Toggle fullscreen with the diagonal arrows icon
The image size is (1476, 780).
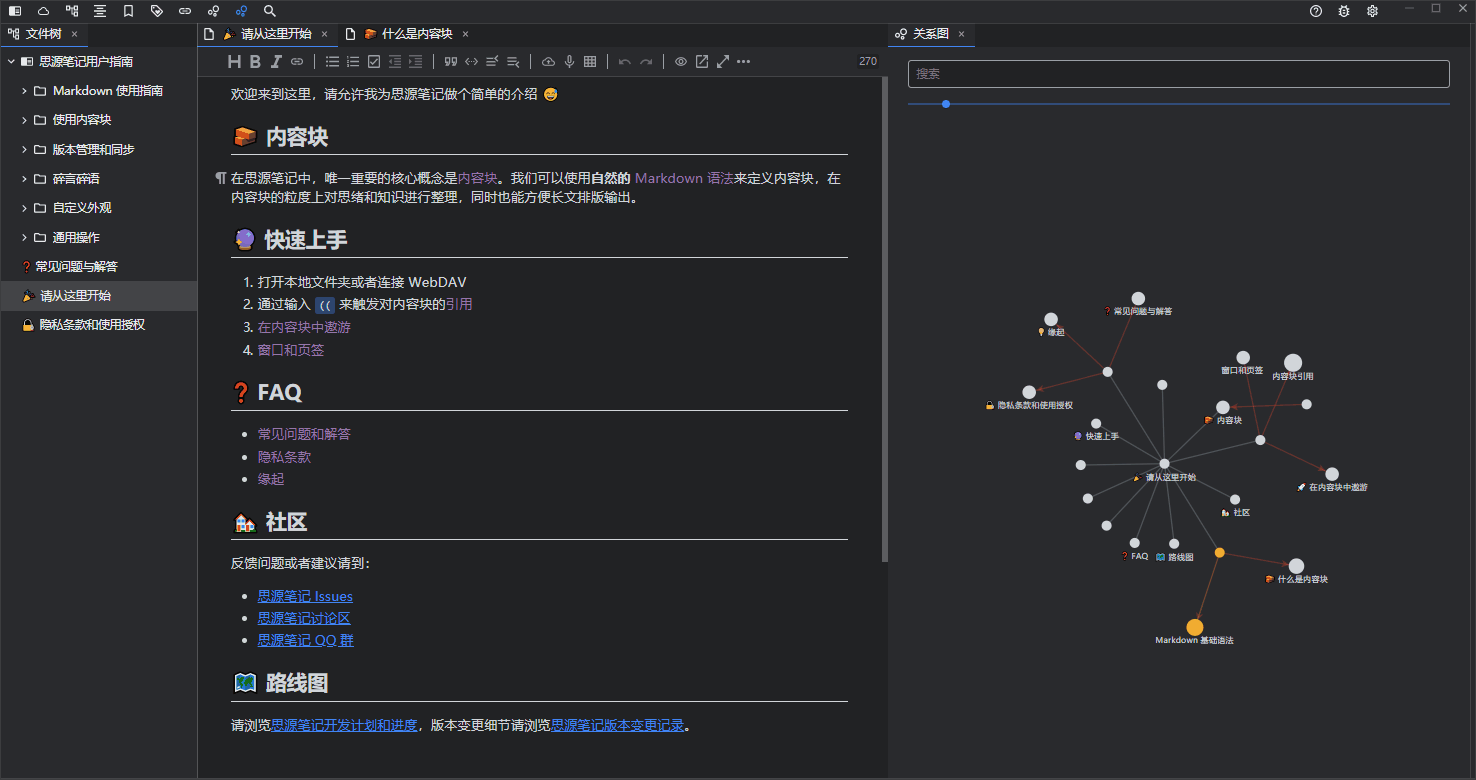(723, 62)
